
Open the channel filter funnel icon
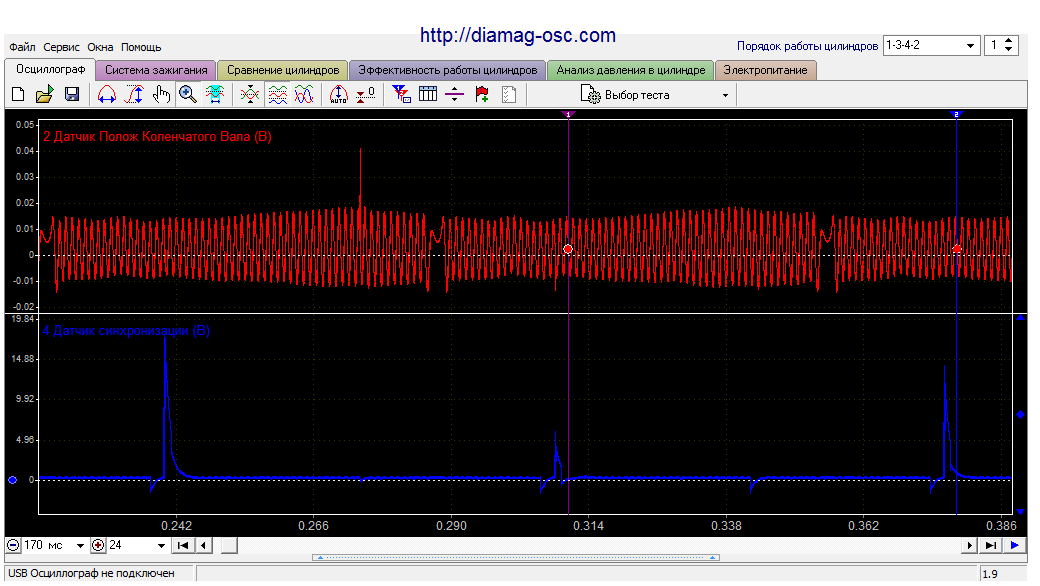click(401, 95)
